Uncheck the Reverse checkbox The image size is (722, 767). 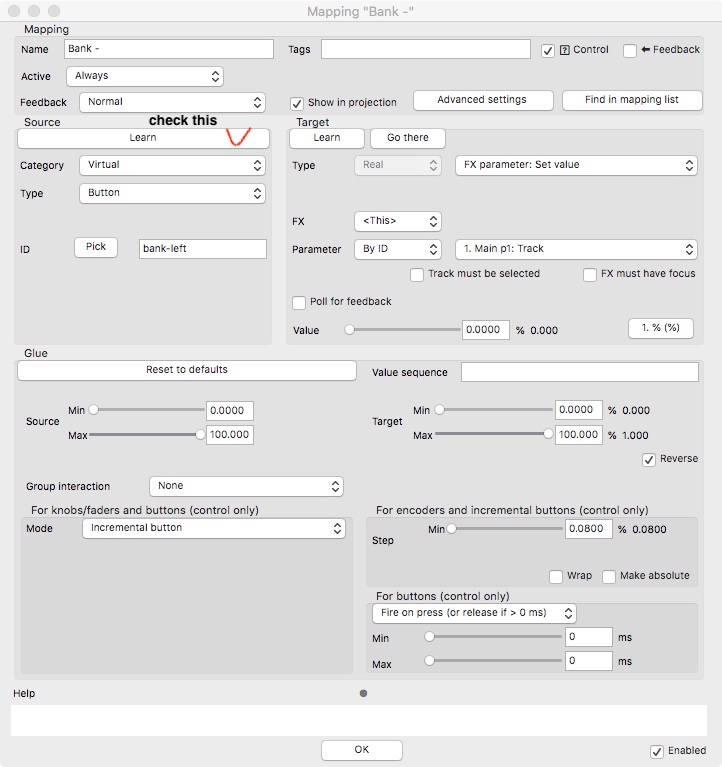pyautogui.click(x=649, y=460)
